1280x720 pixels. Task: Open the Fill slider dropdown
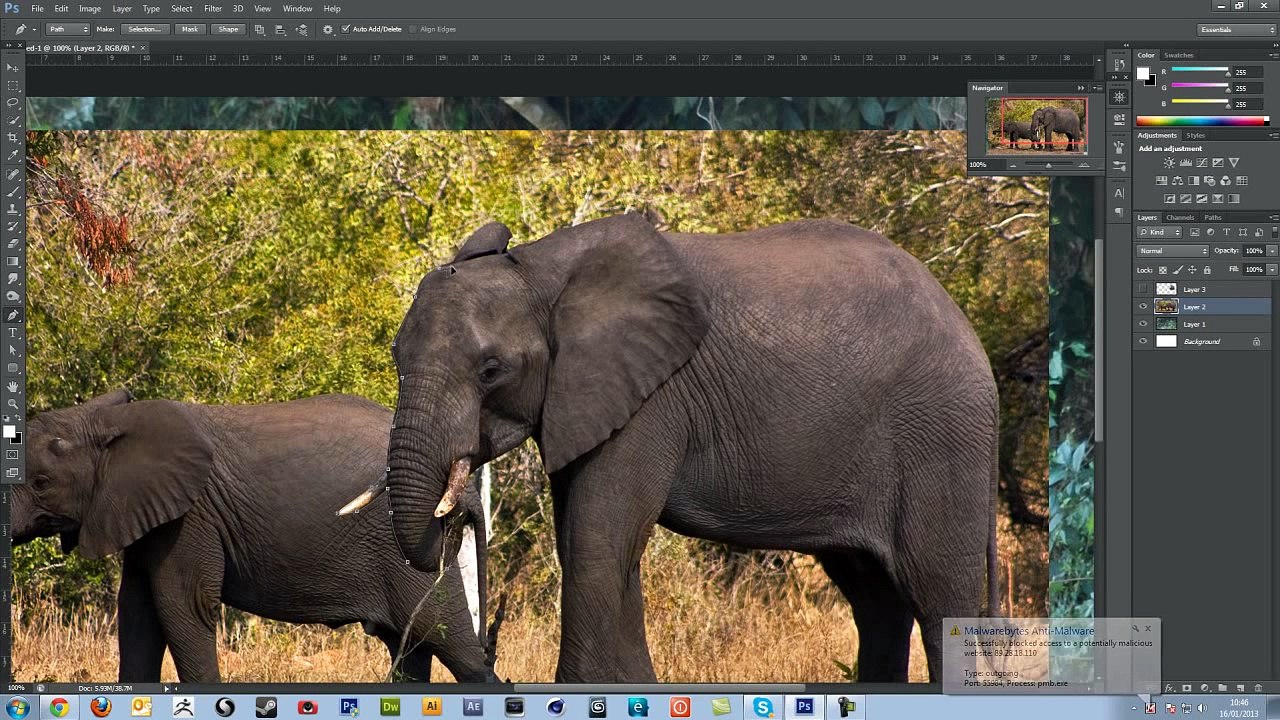coord(1272,270)
